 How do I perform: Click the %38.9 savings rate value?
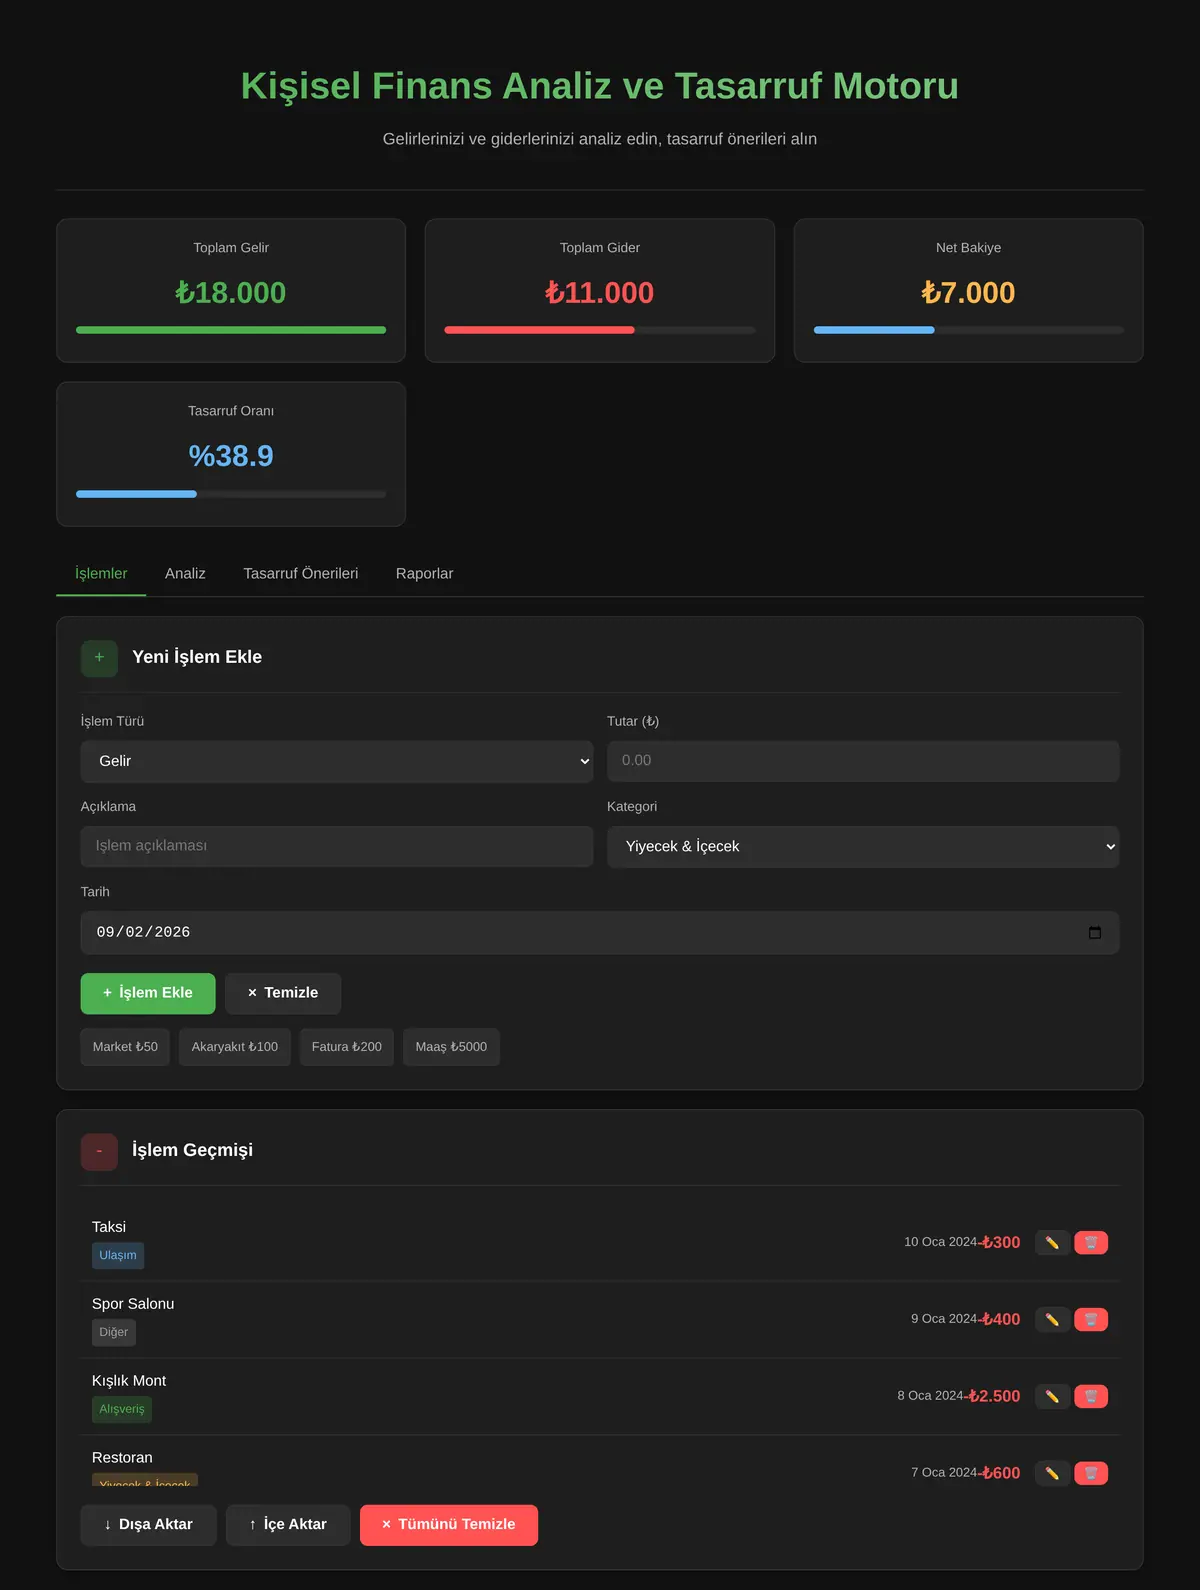tap(231, 456)
